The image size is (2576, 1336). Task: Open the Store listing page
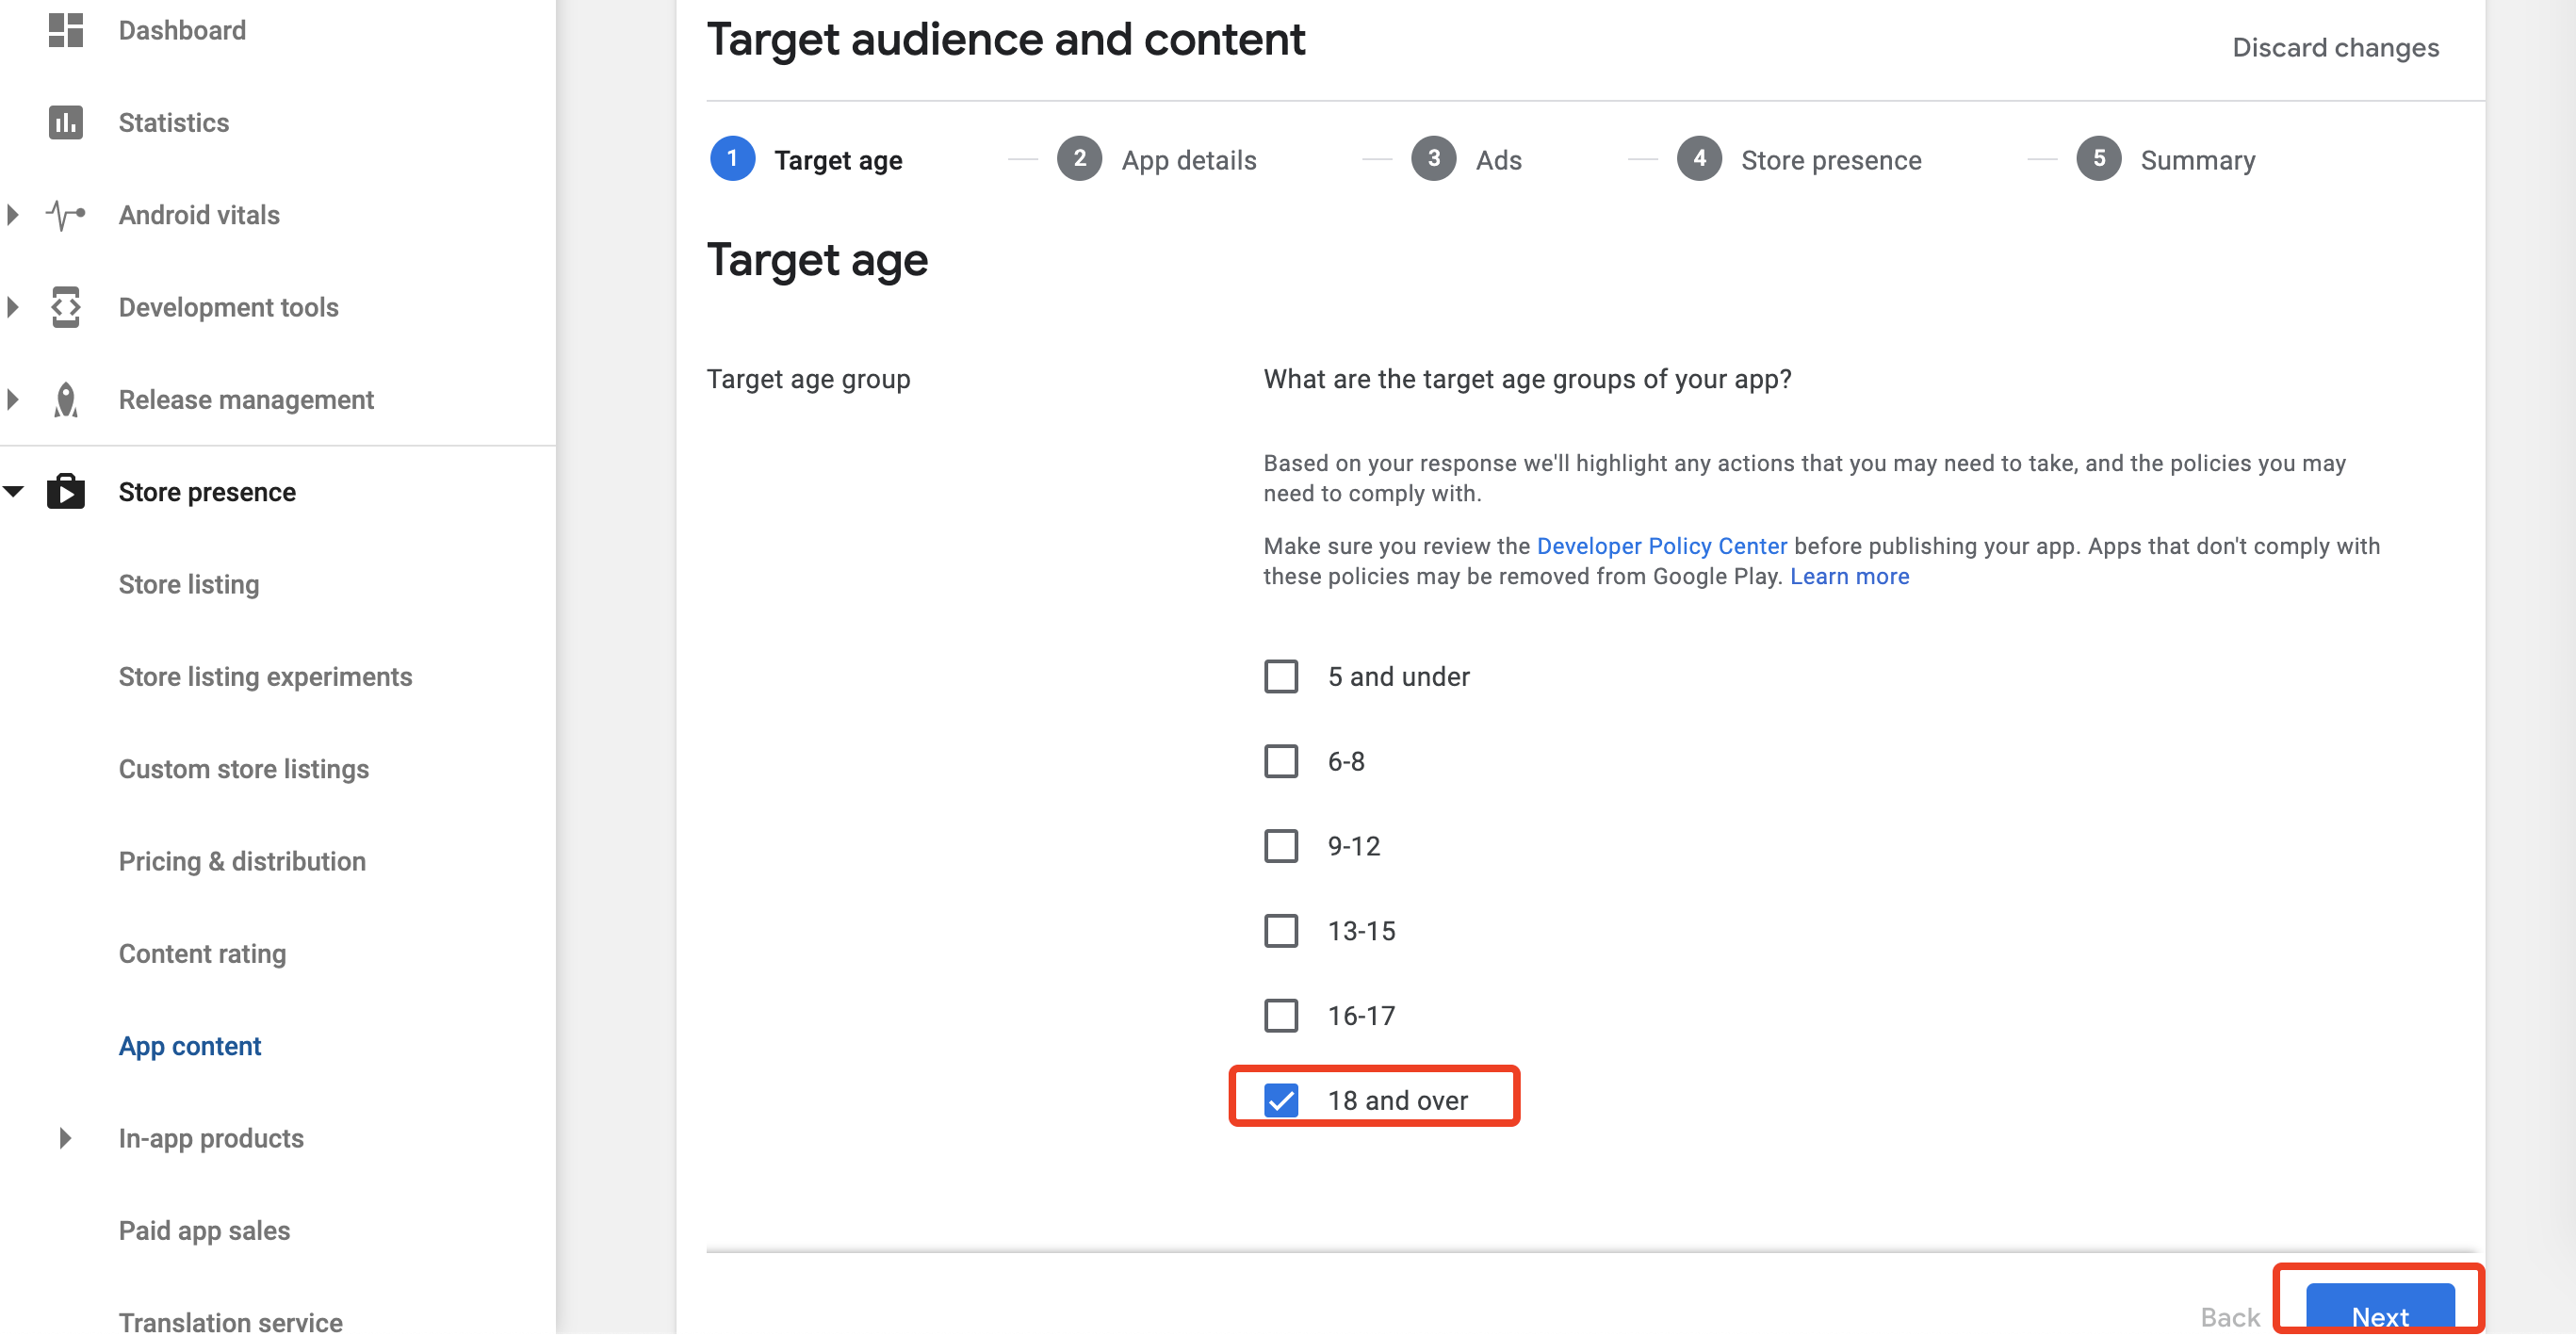click(x=189, y=584)
